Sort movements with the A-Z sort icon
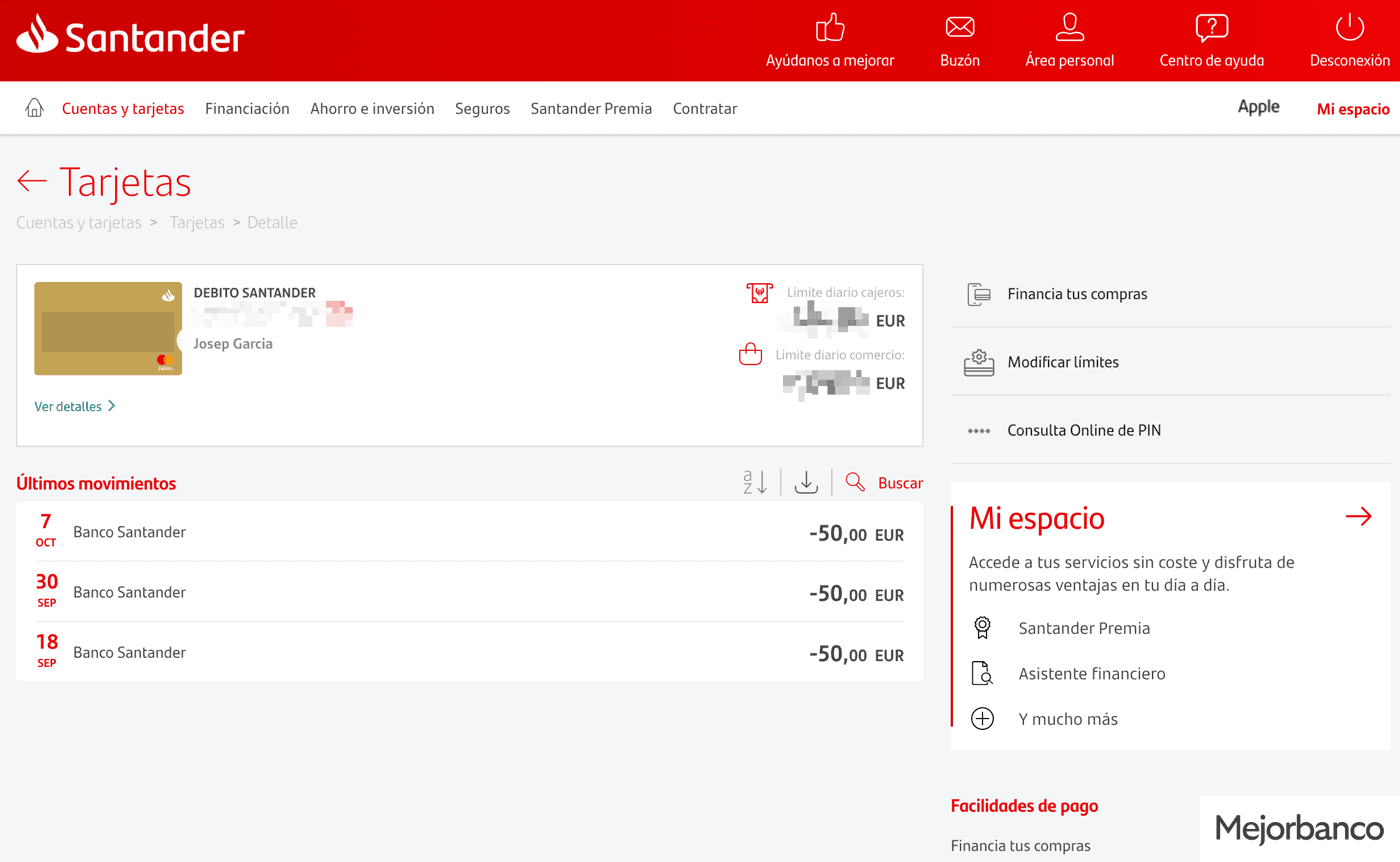 coord(755,483)
